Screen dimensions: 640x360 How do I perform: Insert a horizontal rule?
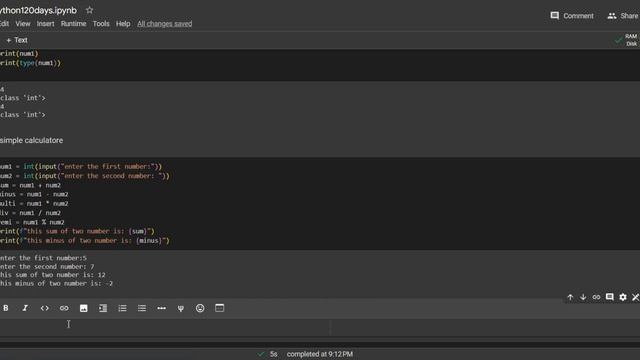(x=161, y=308)
